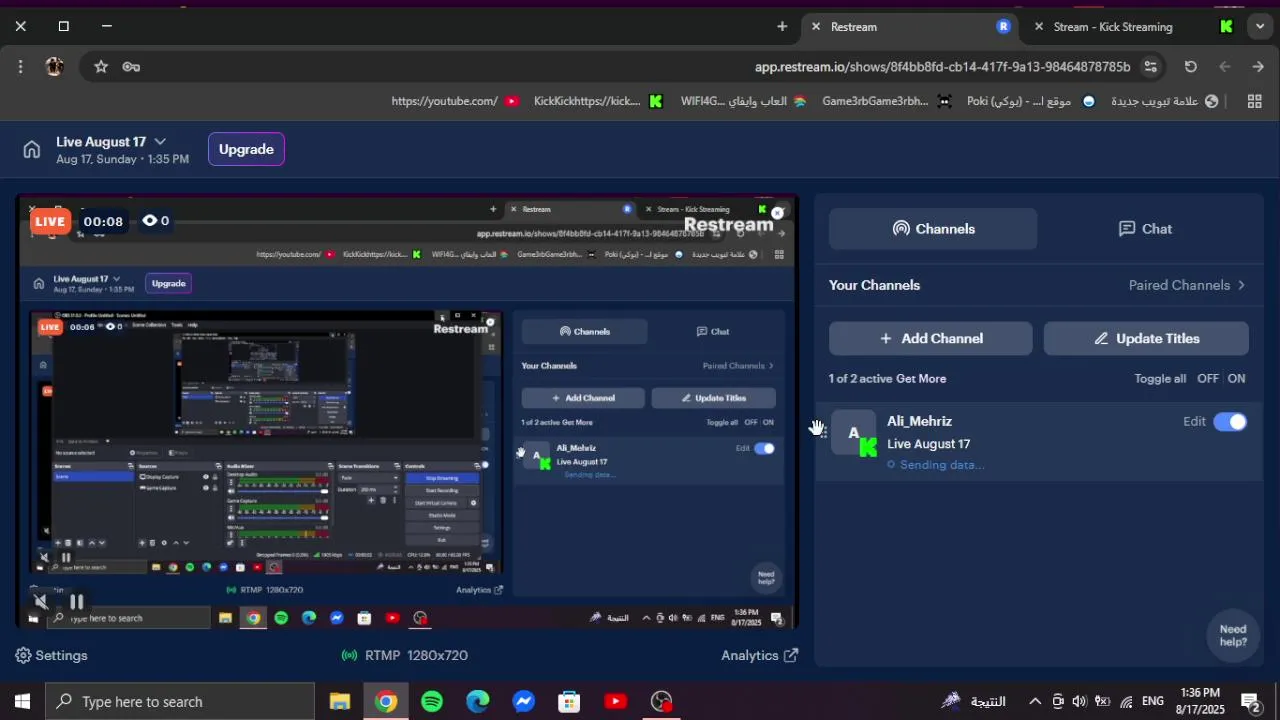The height and width of the screenshot is (720, 1280).
Task: Click the Upgrade button
Action: click(x=246, y=149)
